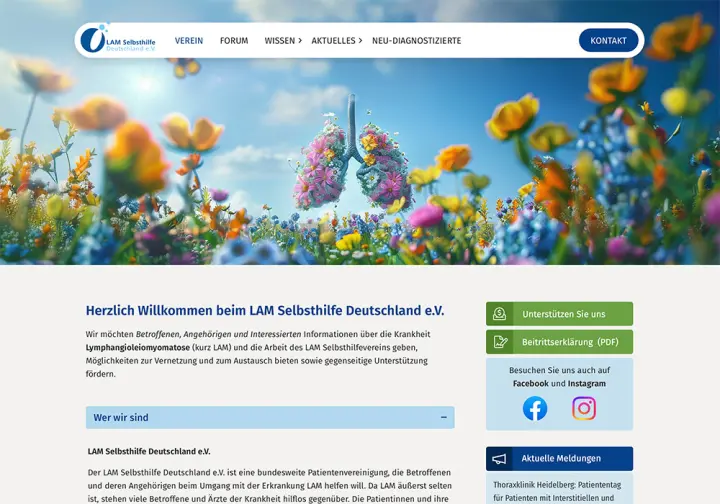Open the Thoraxklinik Heidelberg Patiententag news link
Image resolution: width=720 pixels, height=504 pixels.
[x=557, y=491]
